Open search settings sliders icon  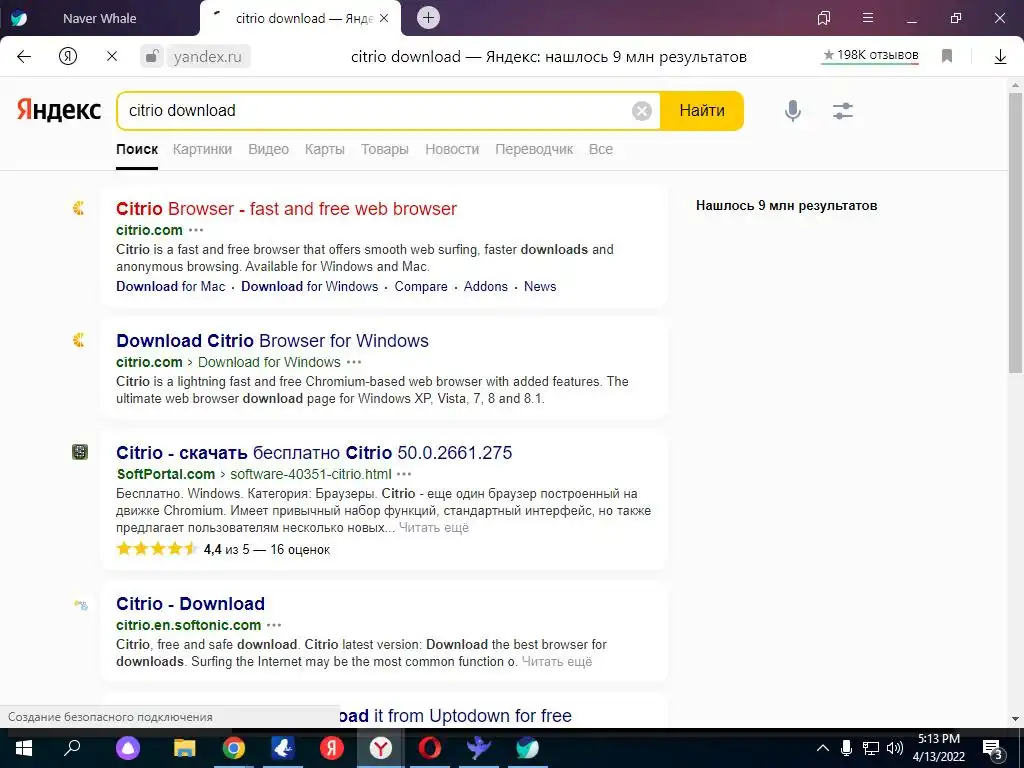coord(842,110)
